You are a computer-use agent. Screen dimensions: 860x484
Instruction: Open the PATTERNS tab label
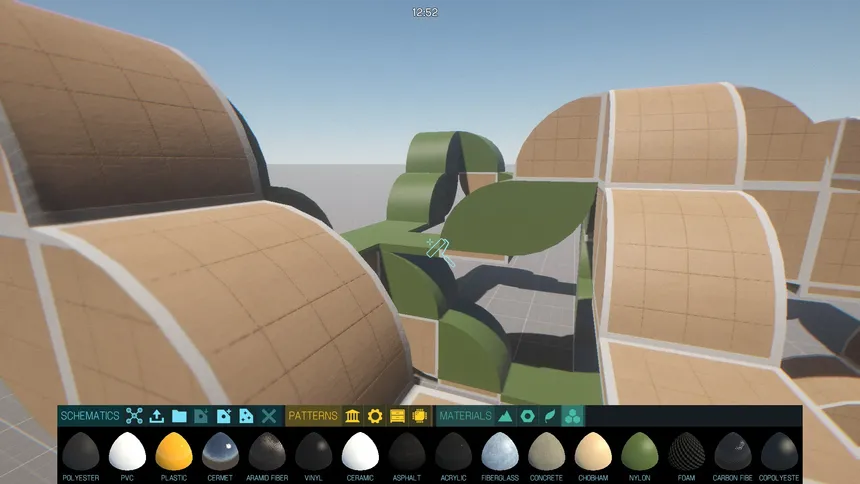click(x=313, y=416)
